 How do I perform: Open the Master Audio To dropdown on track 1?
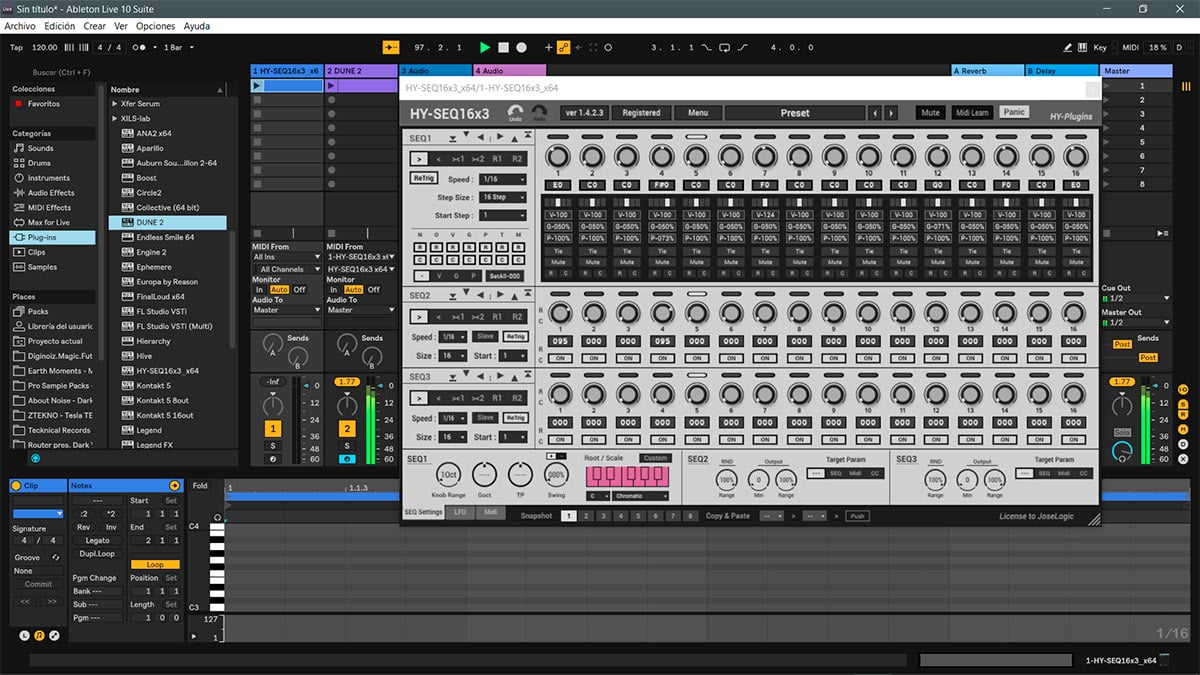click(287, 310)
